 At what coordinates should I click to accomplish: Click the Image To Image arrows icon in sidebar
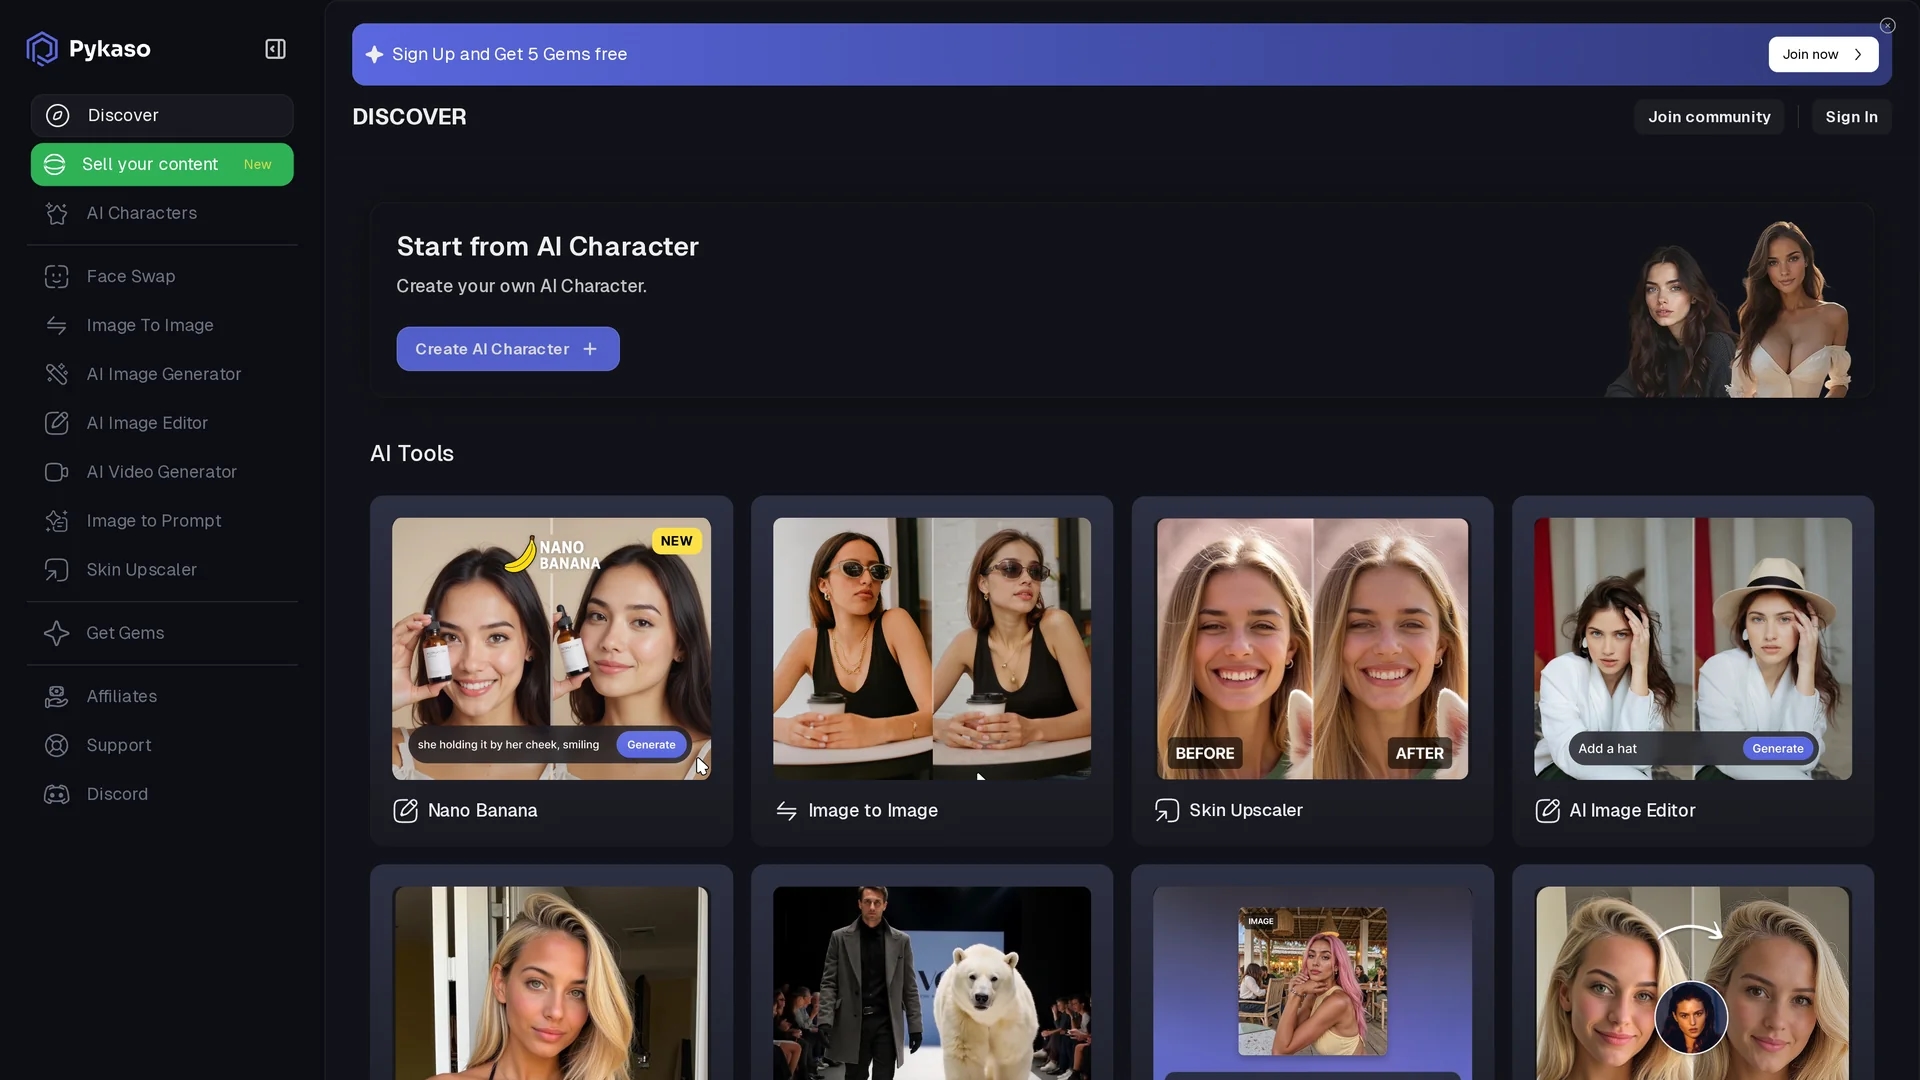[57, 326]
